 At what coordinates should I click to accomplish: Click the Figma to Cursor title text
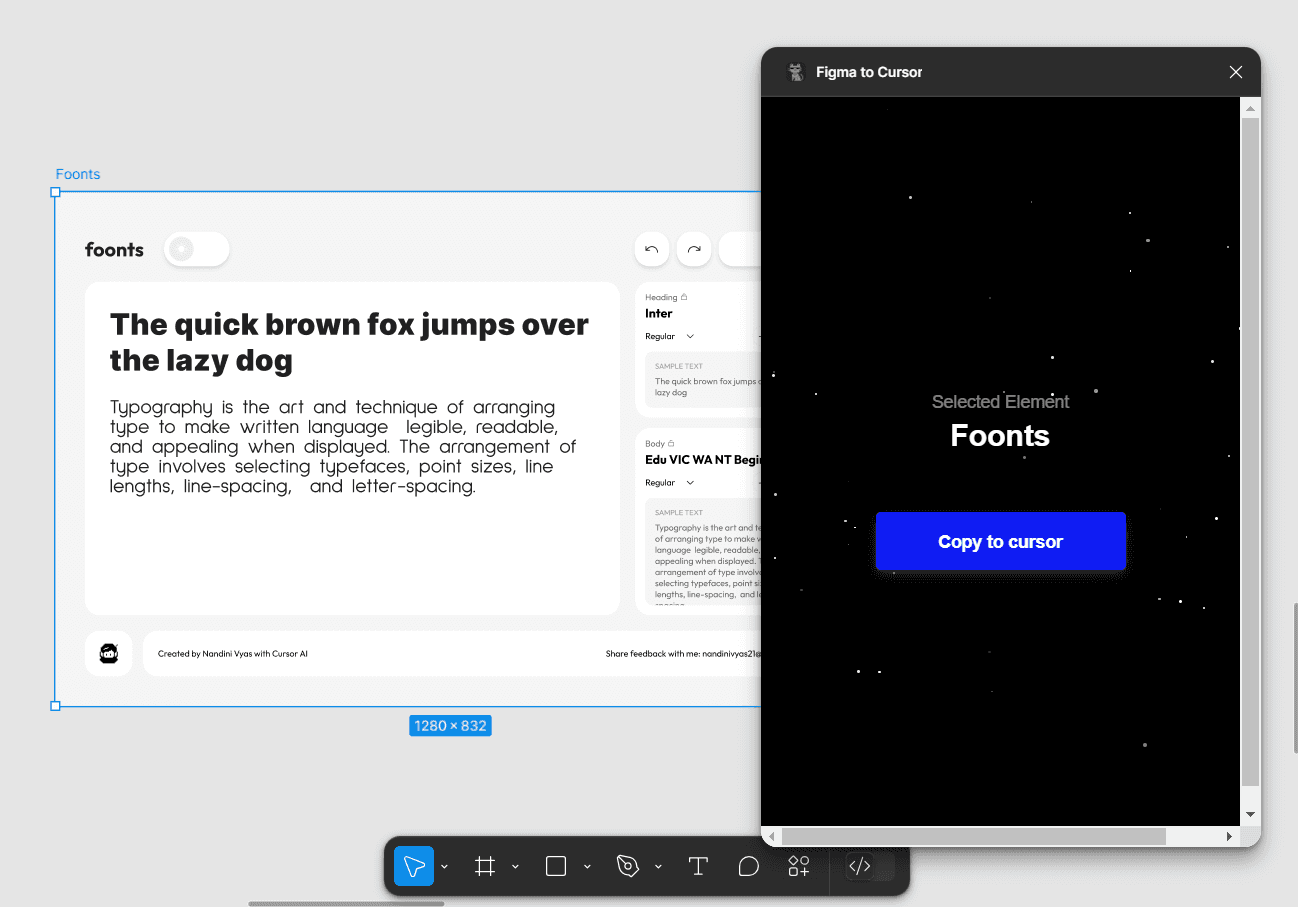coord(869,72)
